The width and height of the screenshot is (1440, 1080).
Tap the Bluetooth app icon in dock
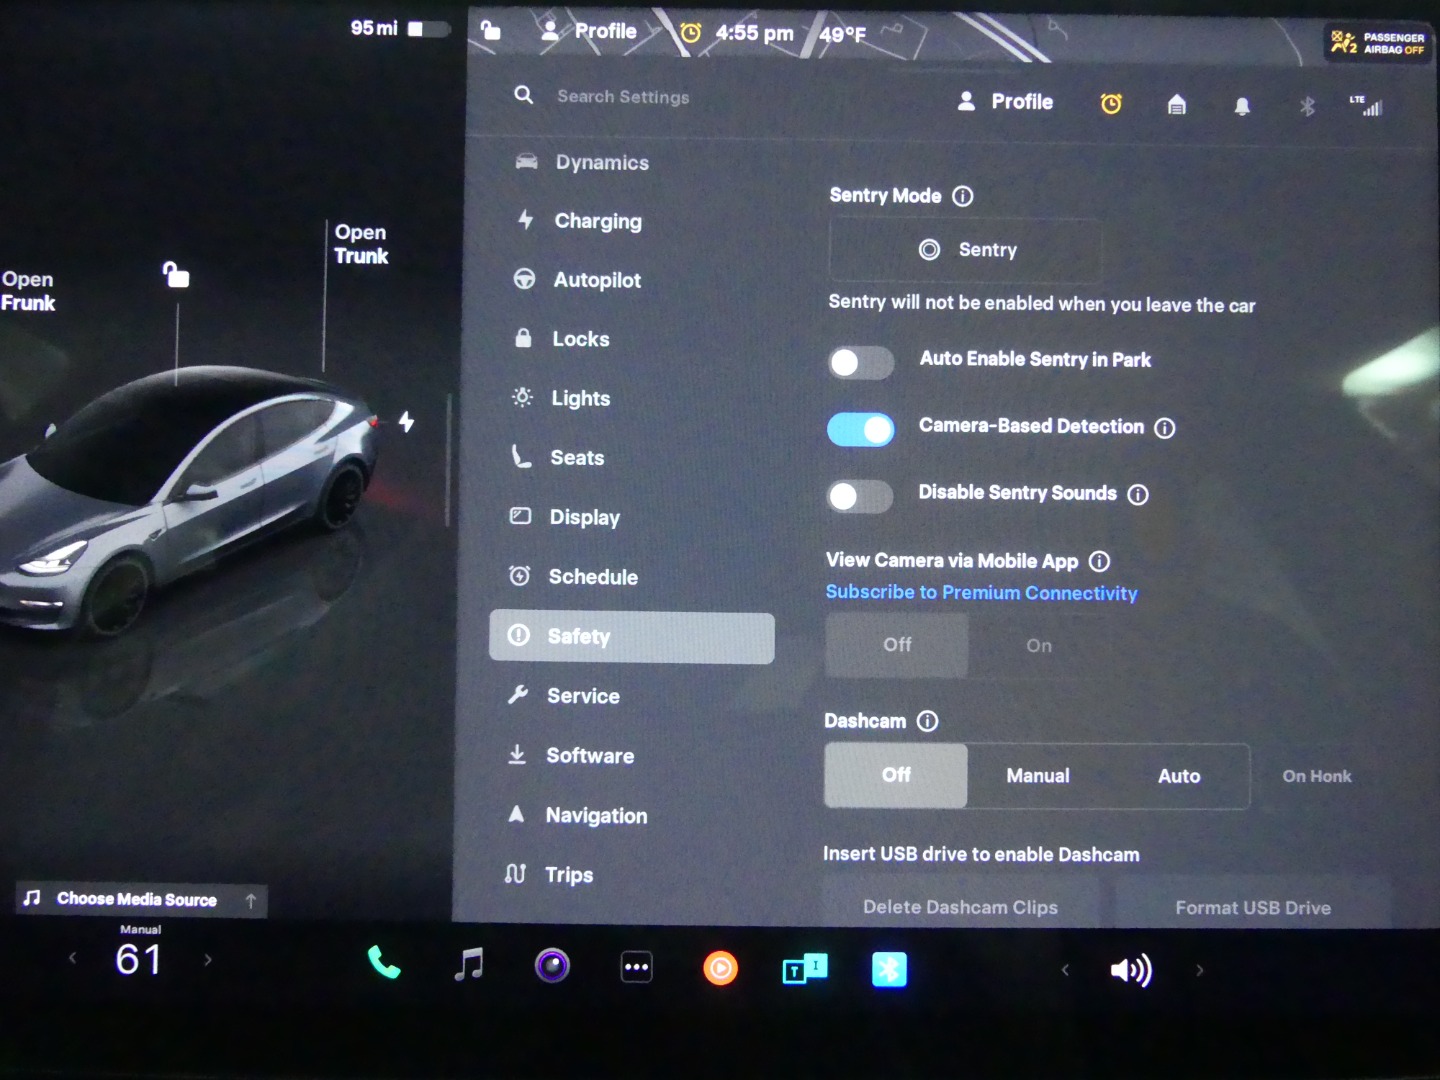(x=888, y=969)
